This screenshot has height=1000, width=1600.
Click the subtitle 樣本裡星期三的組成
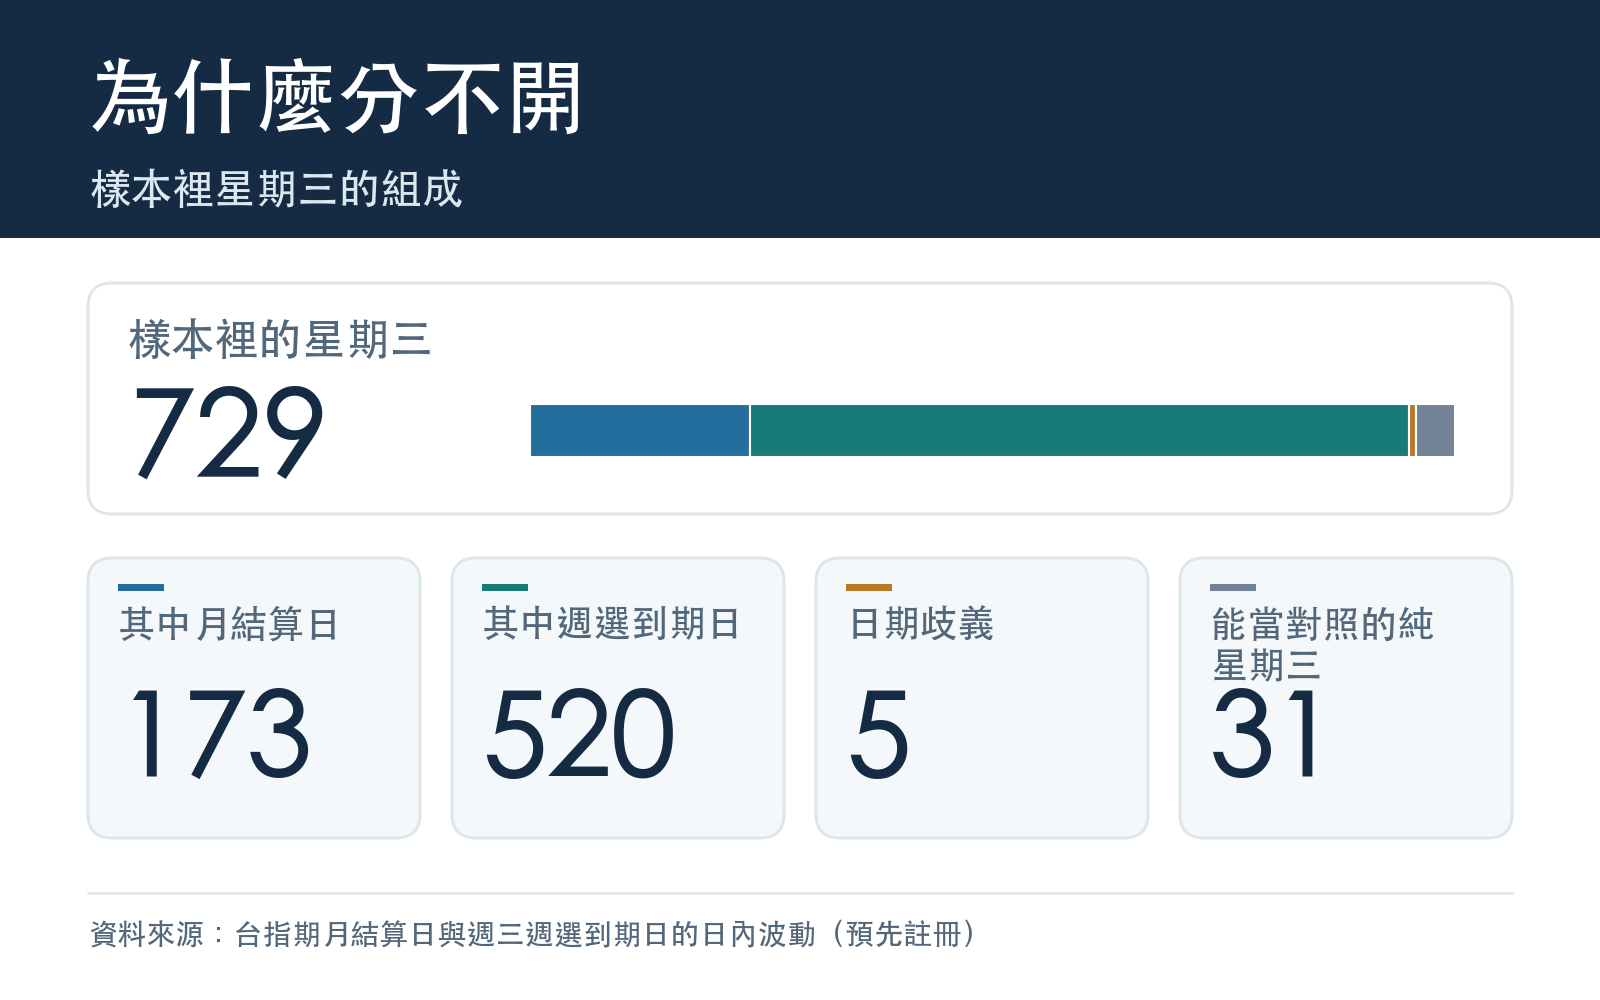click(x=277, y=189)
